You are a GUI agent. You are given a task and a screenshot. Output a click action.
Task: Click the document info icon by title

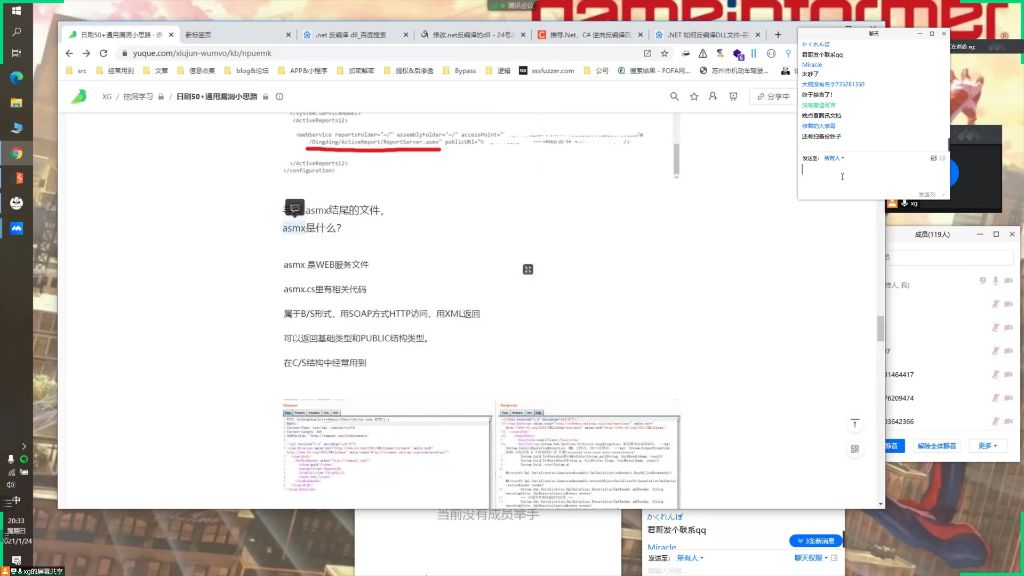(280, 97)
